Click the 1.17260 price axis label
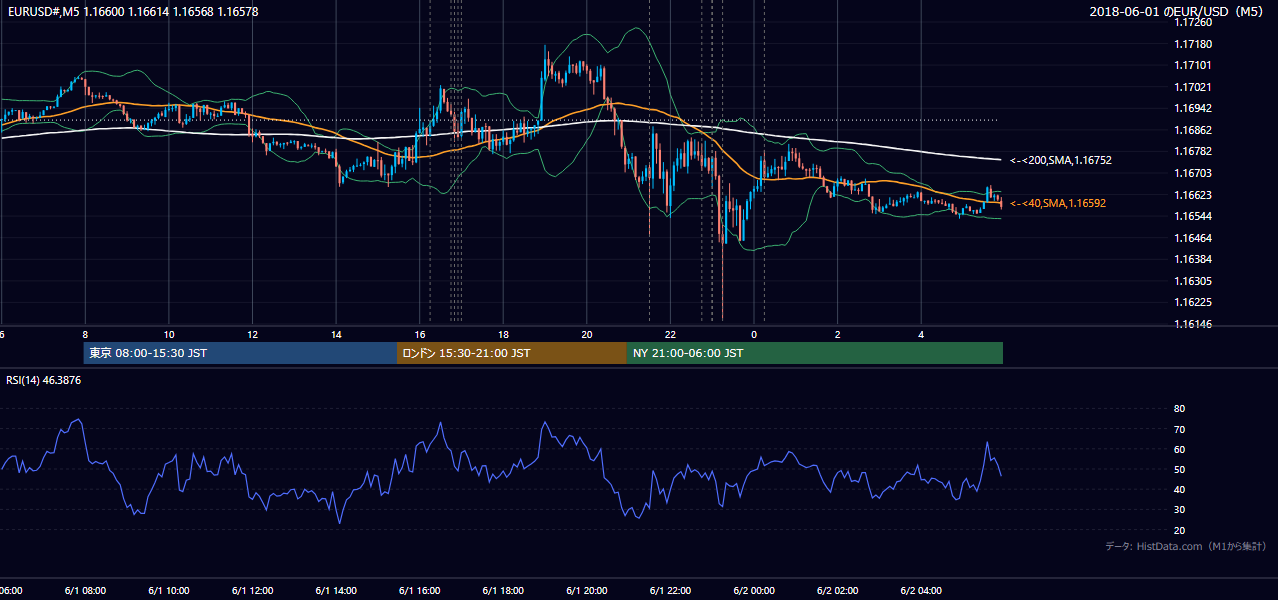Image resolution: width=1278 pixels, height=600 pixels. (x=1194, y=23)
